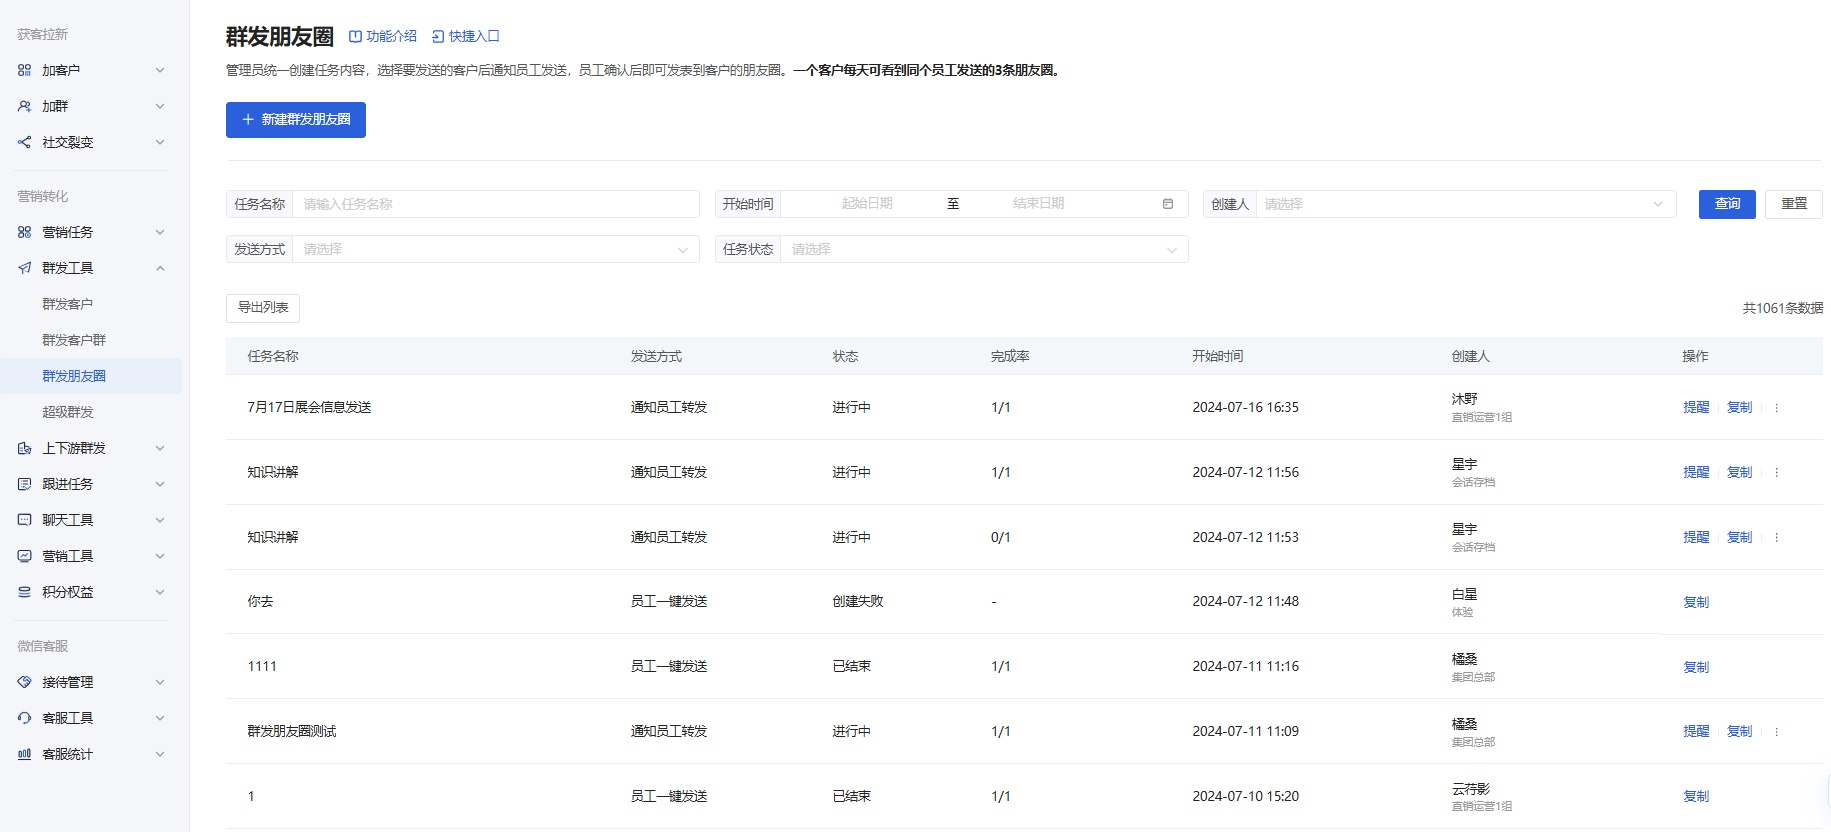The height and width of the screenshot is (832, 1831).
Task: Open more options for 群发朋友圈测试 row
Action: (x=1777, y=732)
